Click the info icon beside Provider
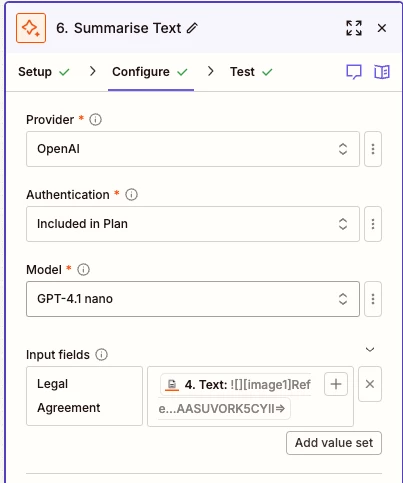The height and width of the screenshot is (483, 403). click(96, 119)
